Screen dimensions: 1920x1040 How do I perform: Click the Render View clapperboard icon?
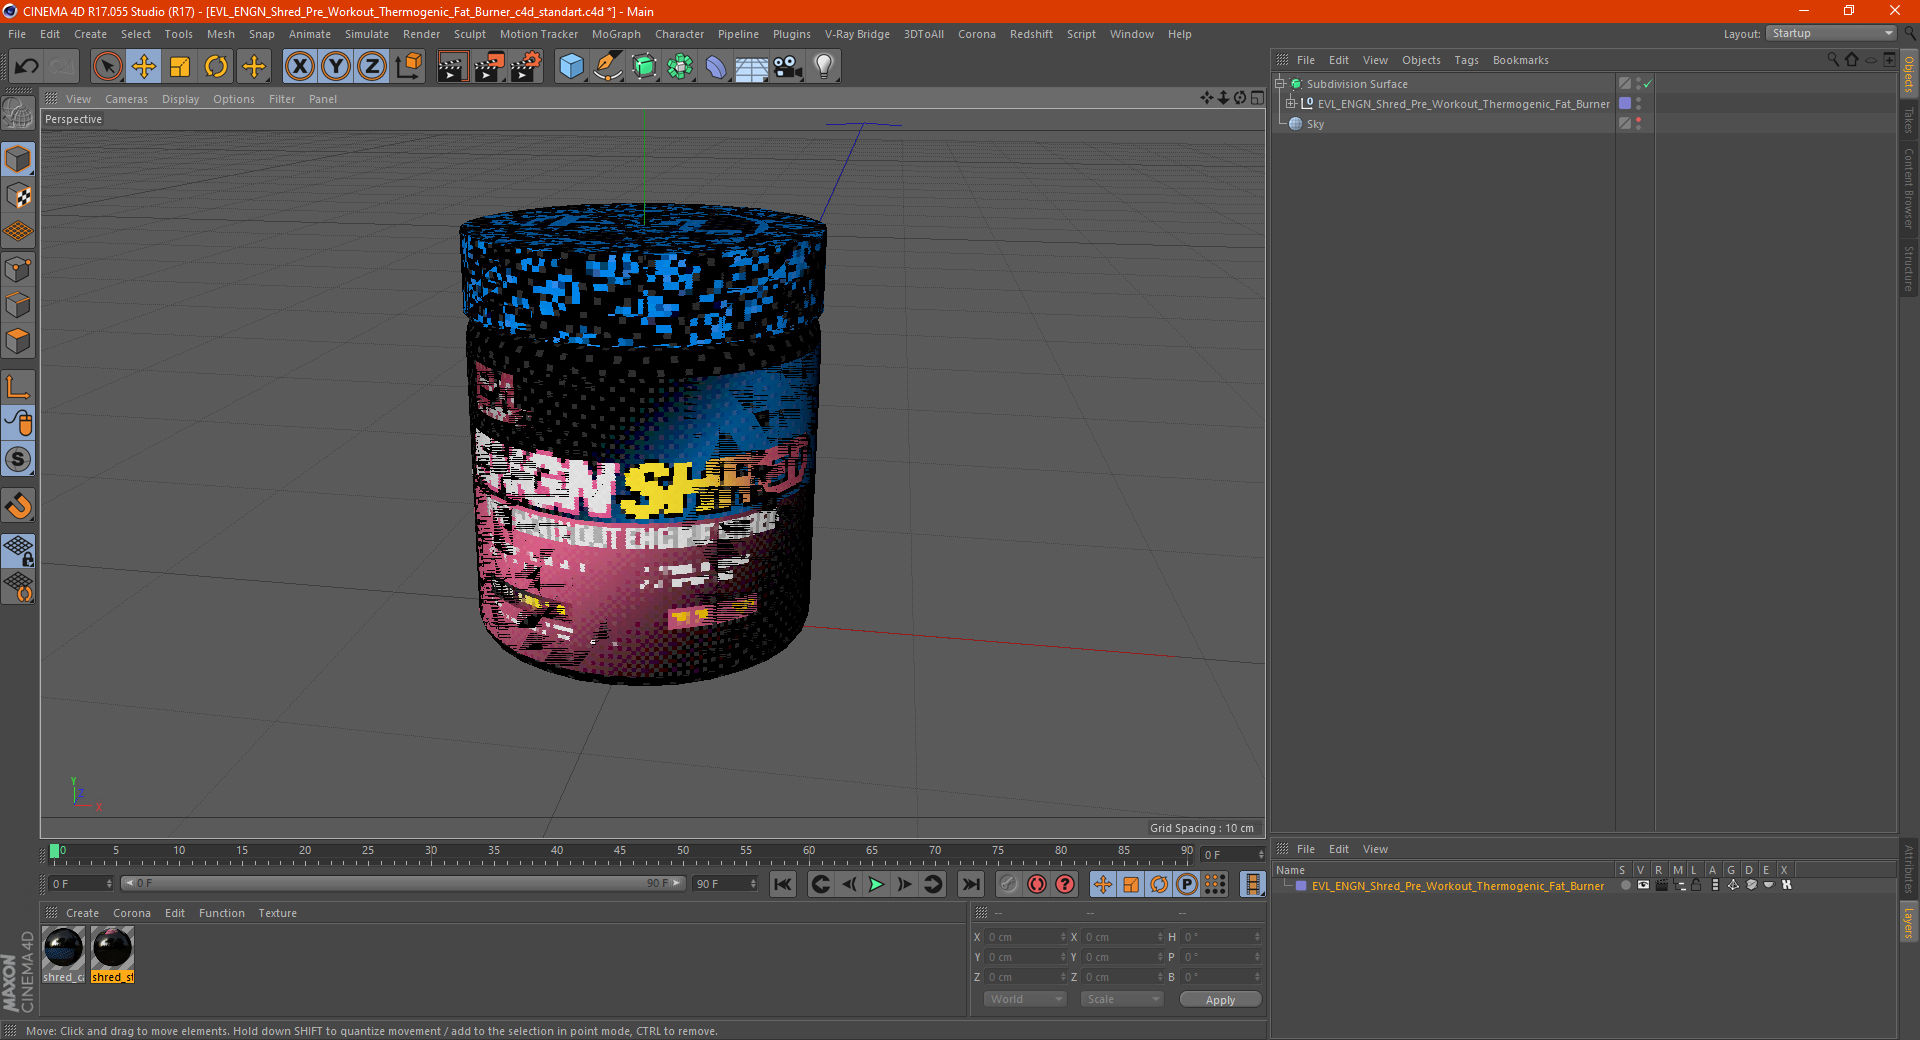coord(452,67)
